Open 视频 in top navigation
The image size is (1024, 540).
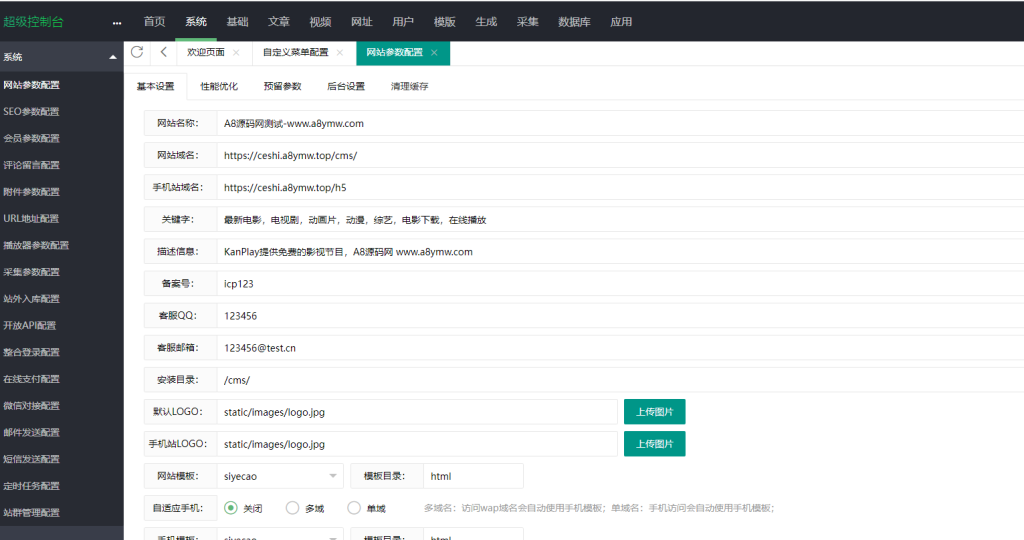pyautogui.click(x=320, y=22)
